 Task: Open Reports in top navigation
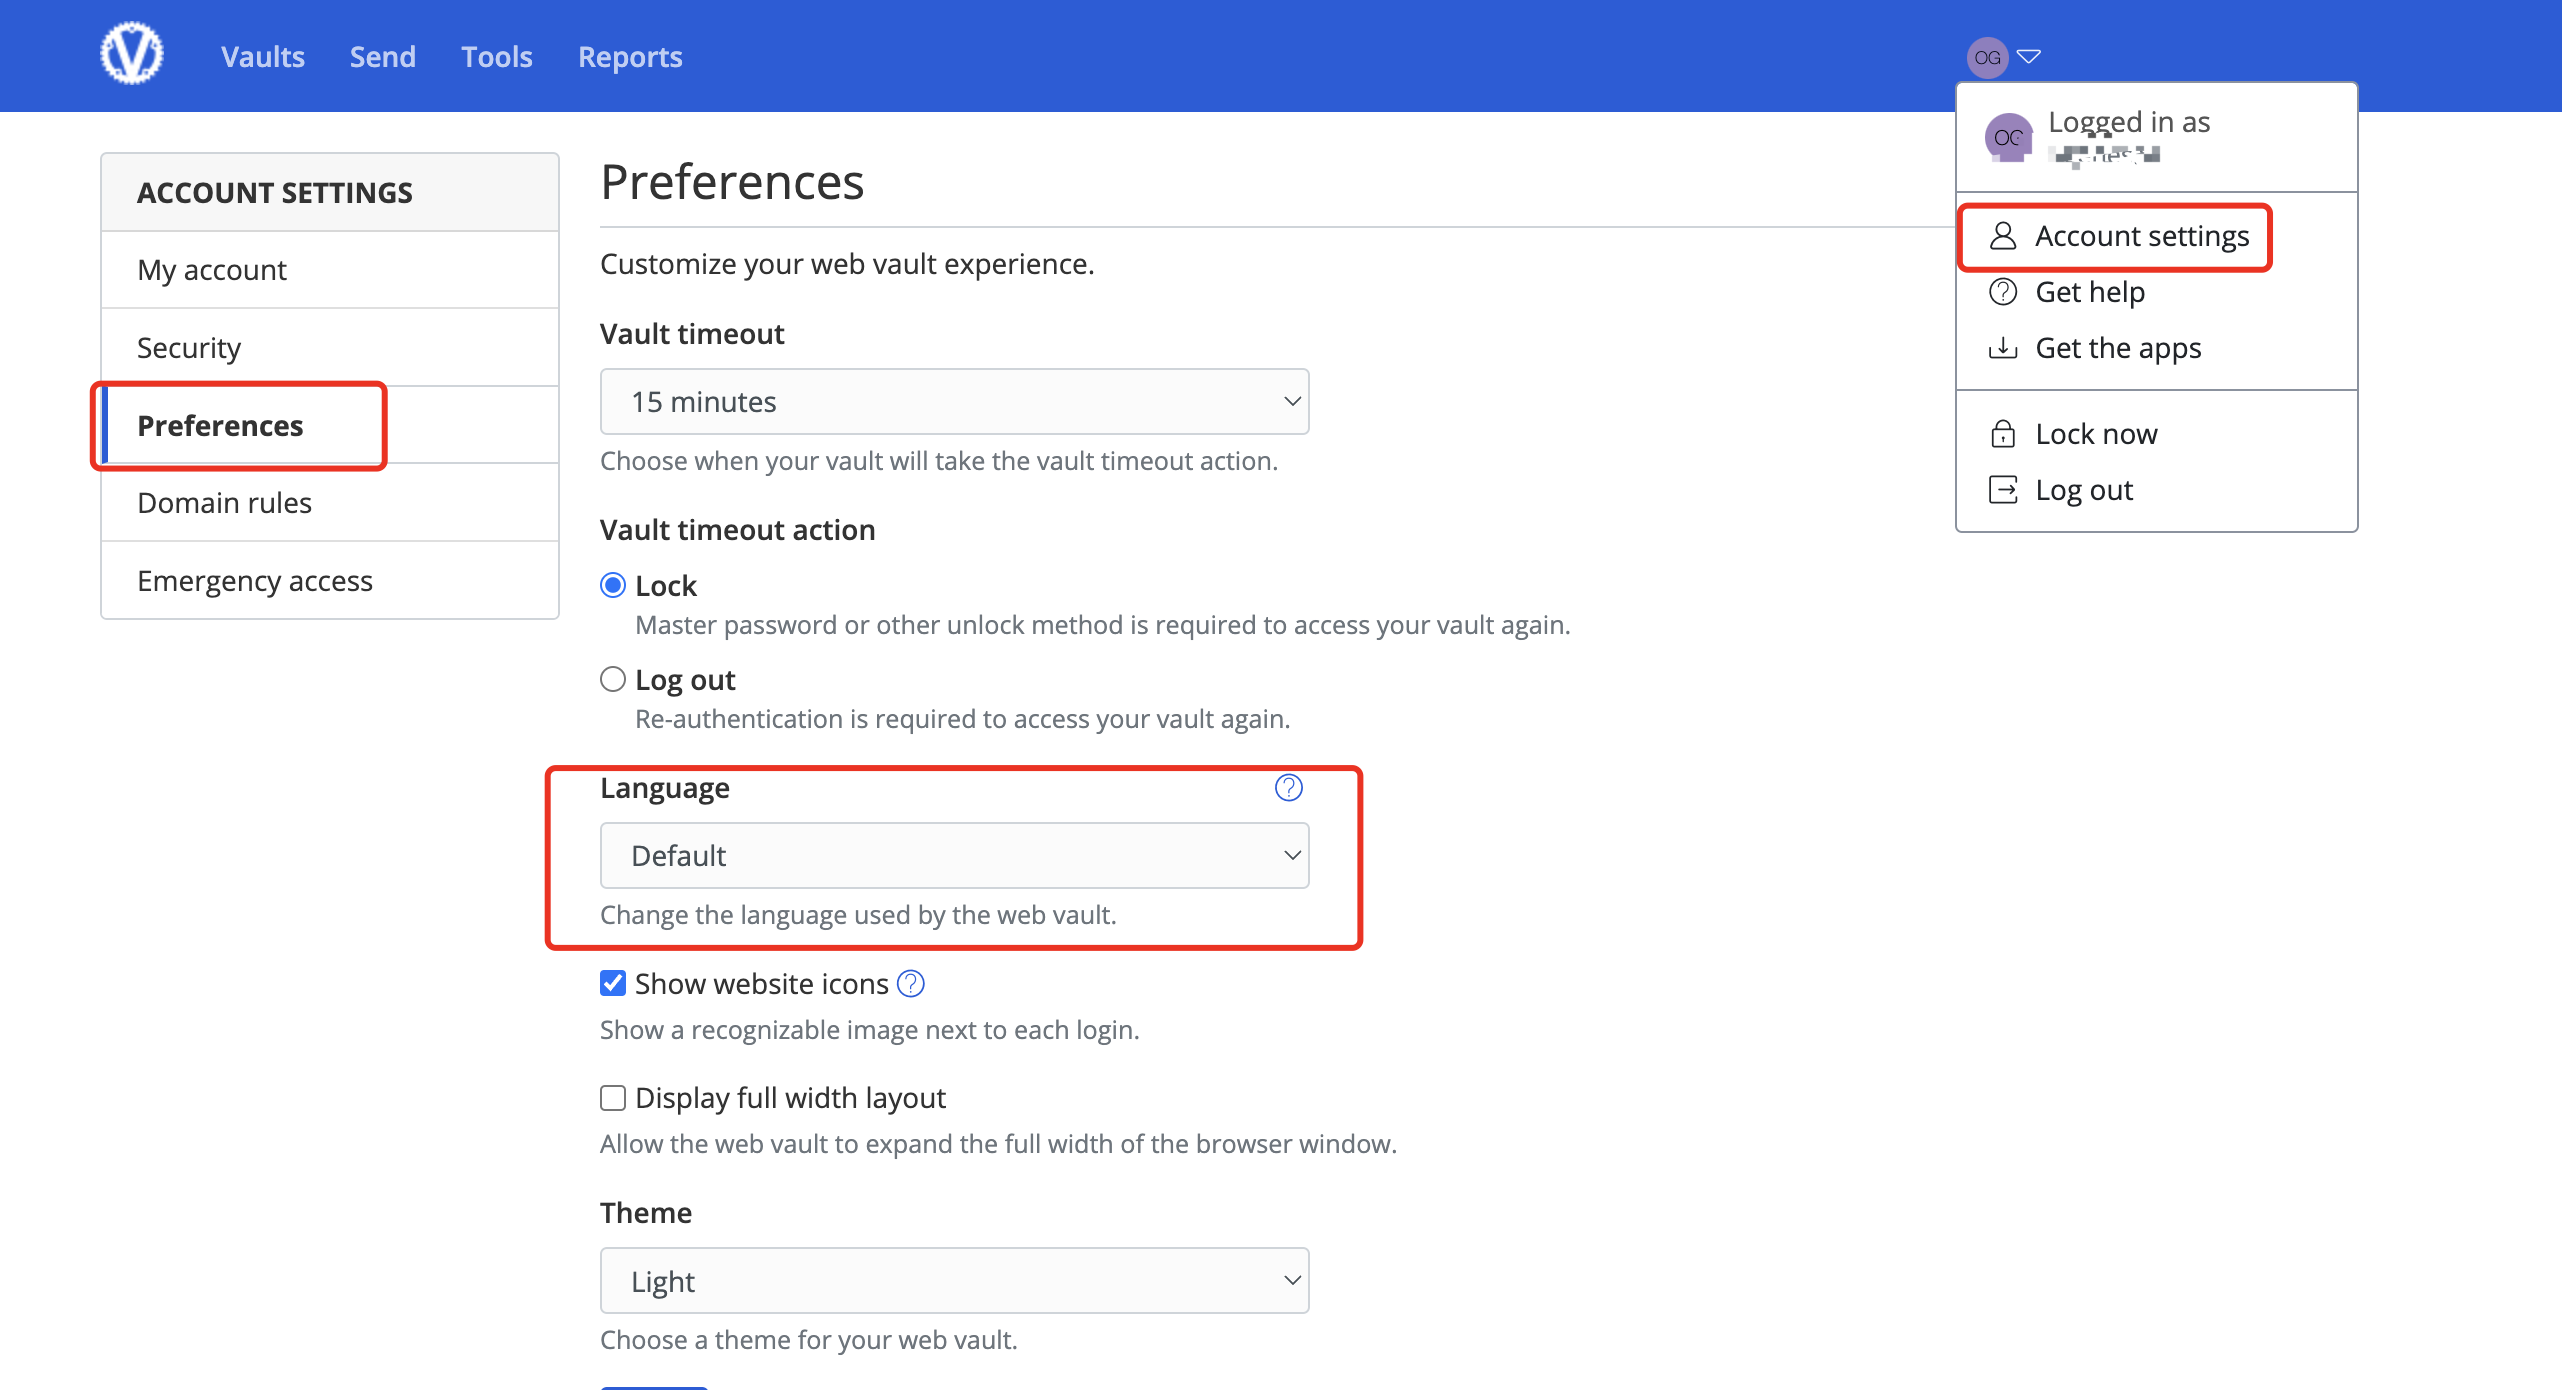pyautogui.click(x=629, y=56)
